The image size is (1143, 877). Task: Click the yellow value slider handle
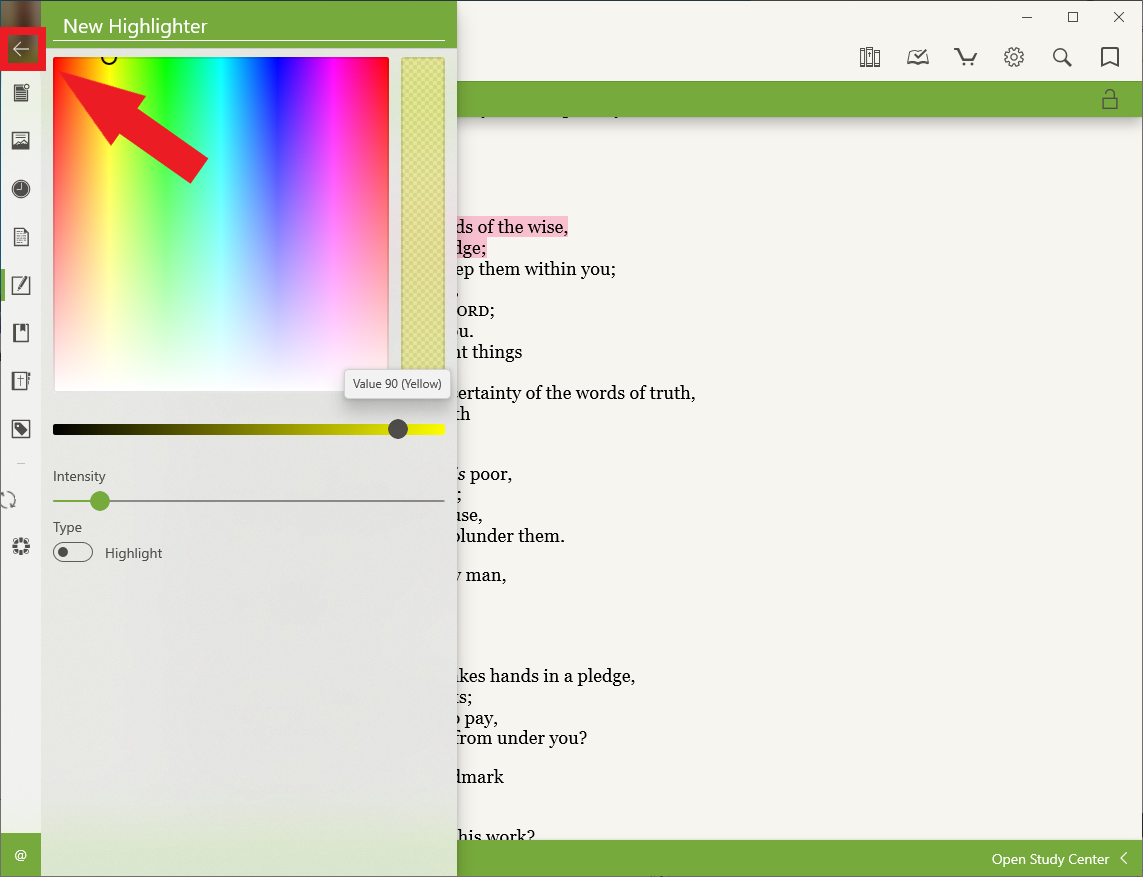[398, 429]
